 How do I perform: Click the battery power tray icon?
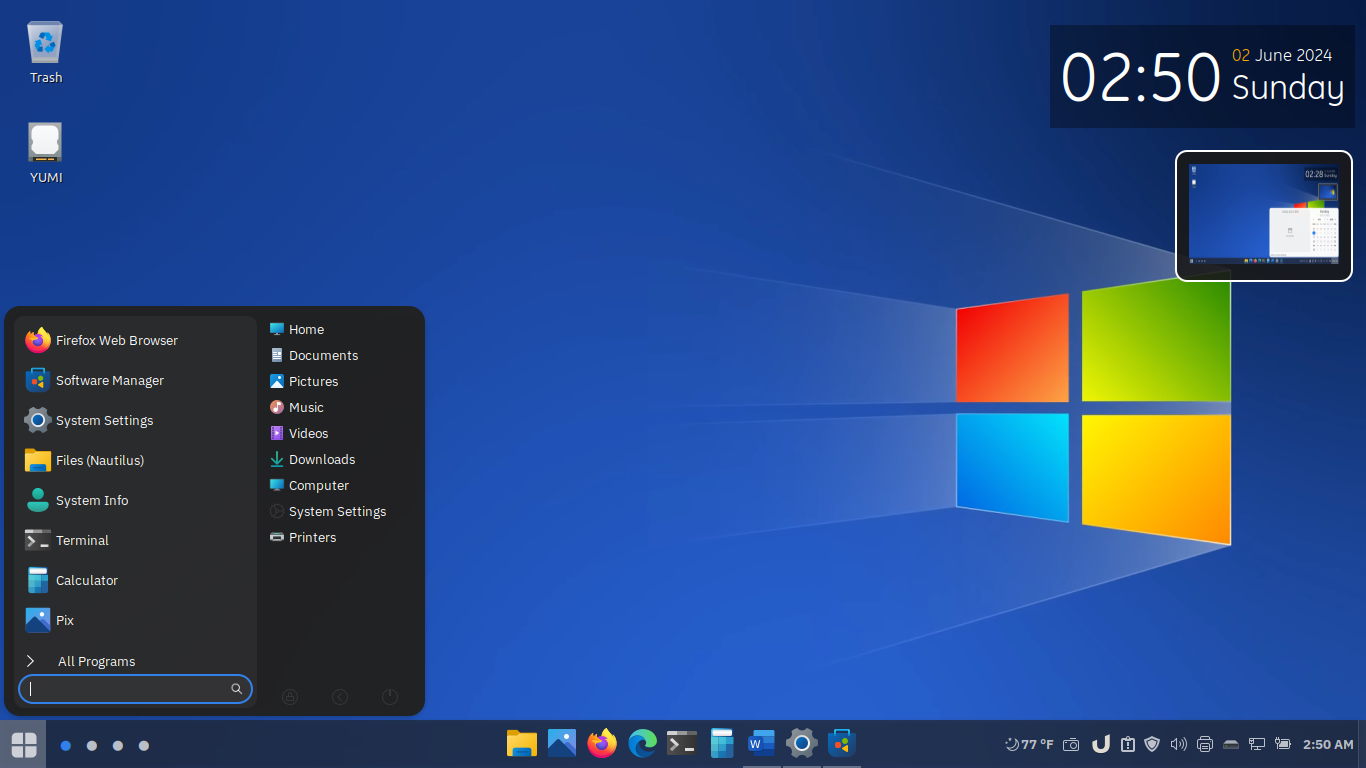pyautogui.click(x=1283, y=745)
